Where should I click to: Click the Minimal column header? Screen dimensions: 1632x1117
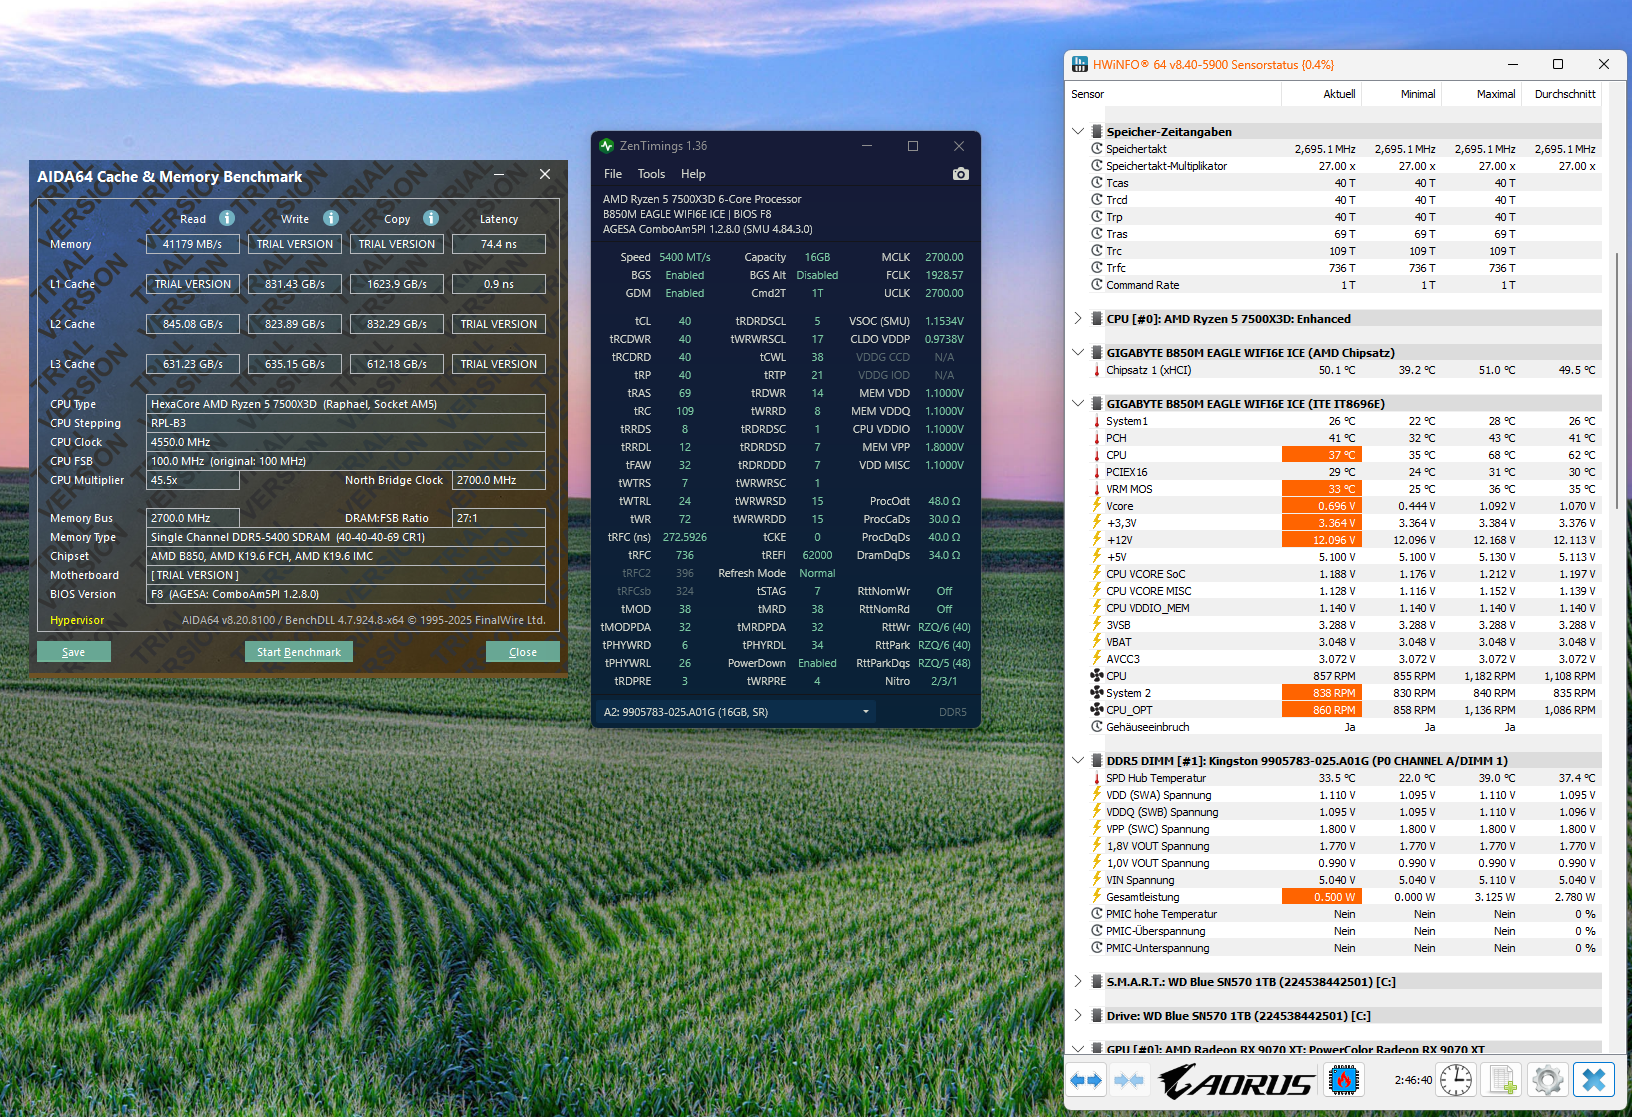click(1401, 94)
